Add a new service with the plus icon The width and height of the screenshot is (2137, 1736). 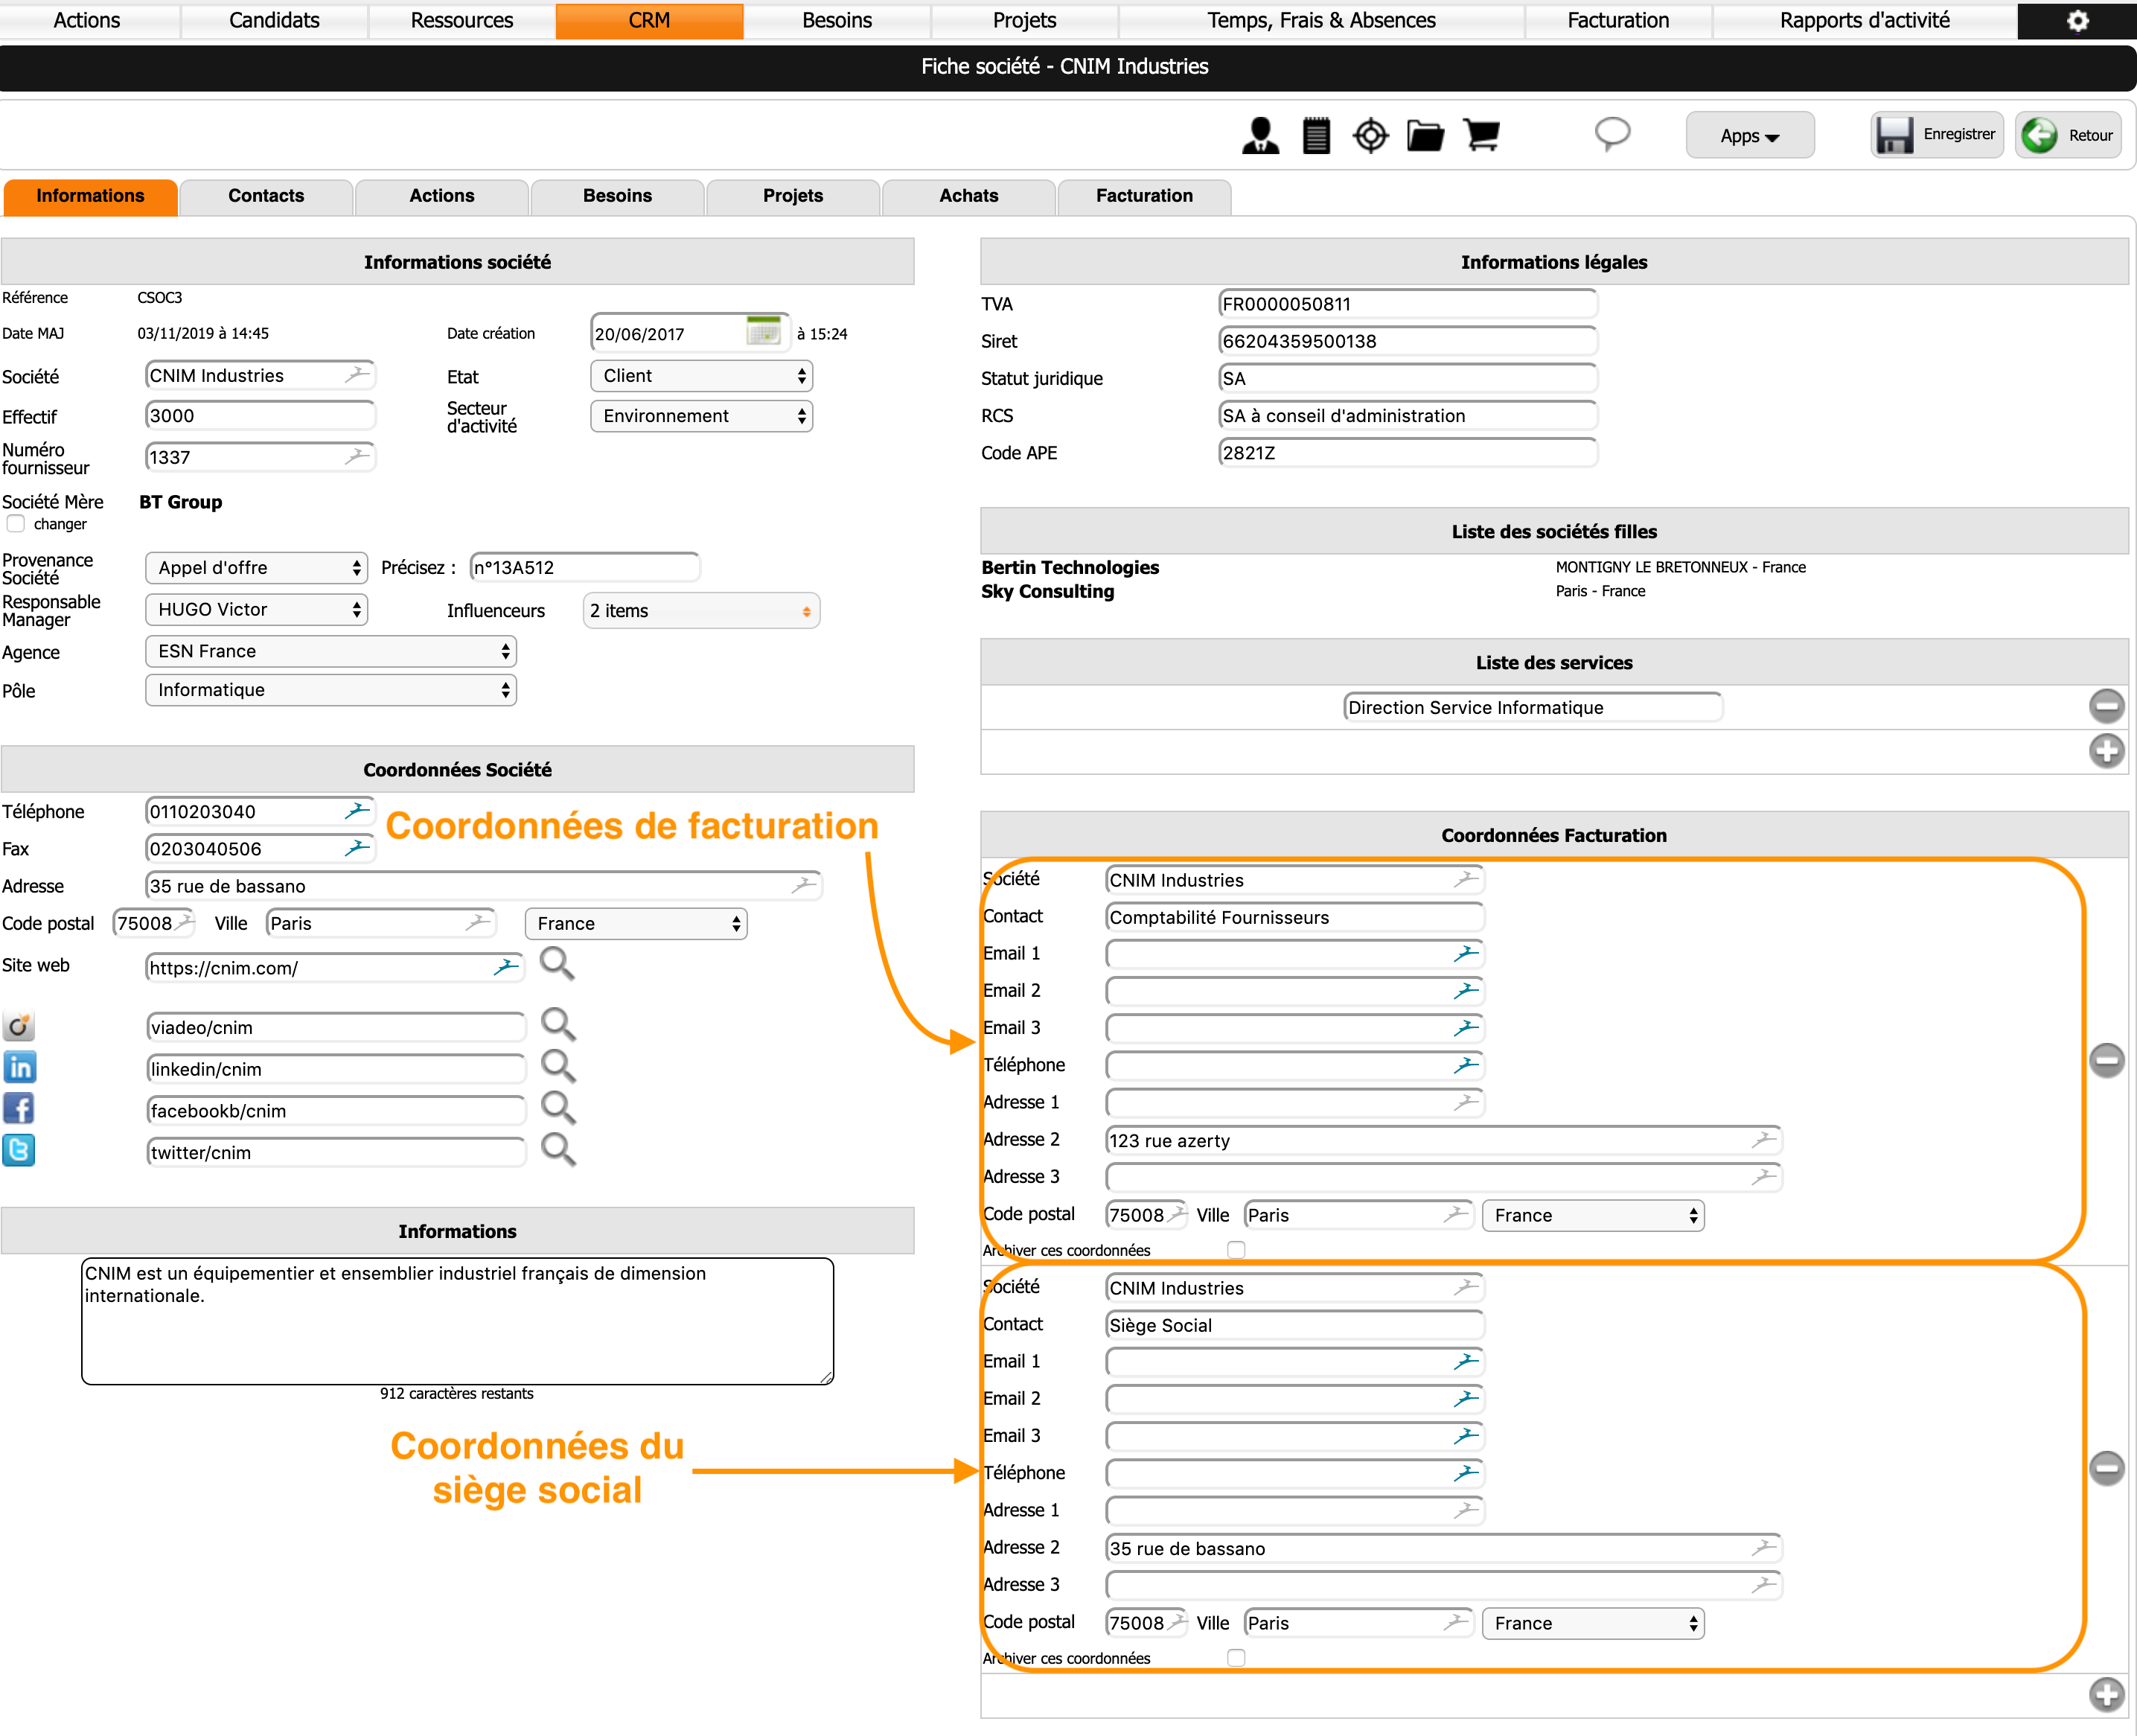[x=2107, y=751]
